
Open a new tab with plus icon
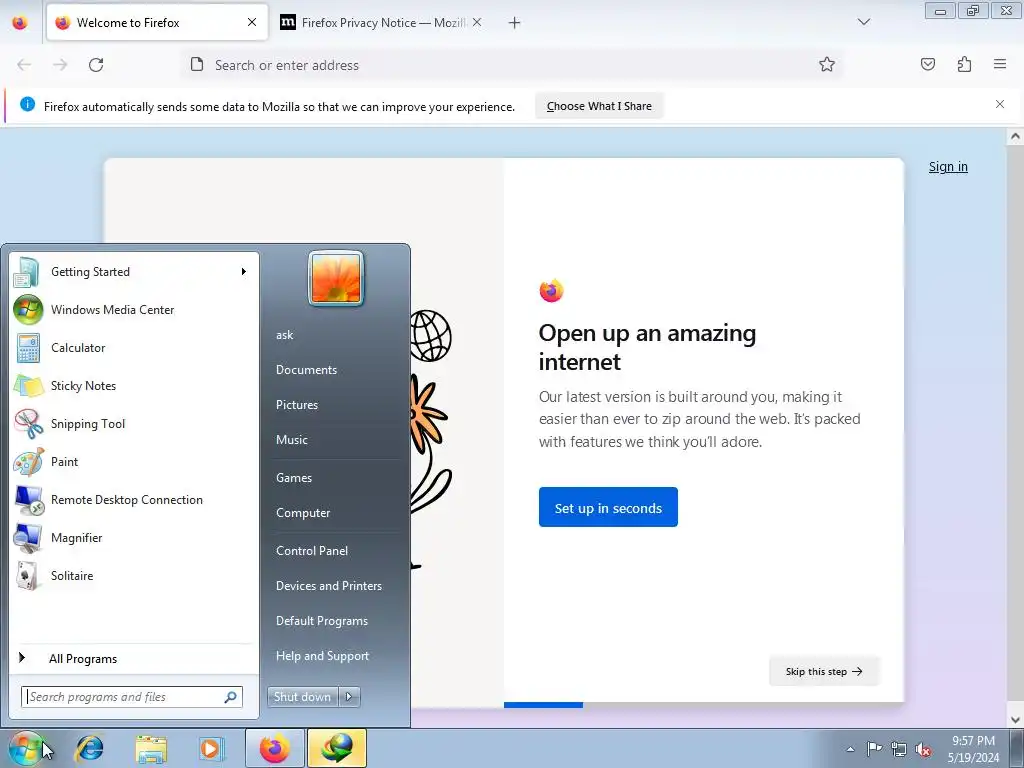coord(515,23)
